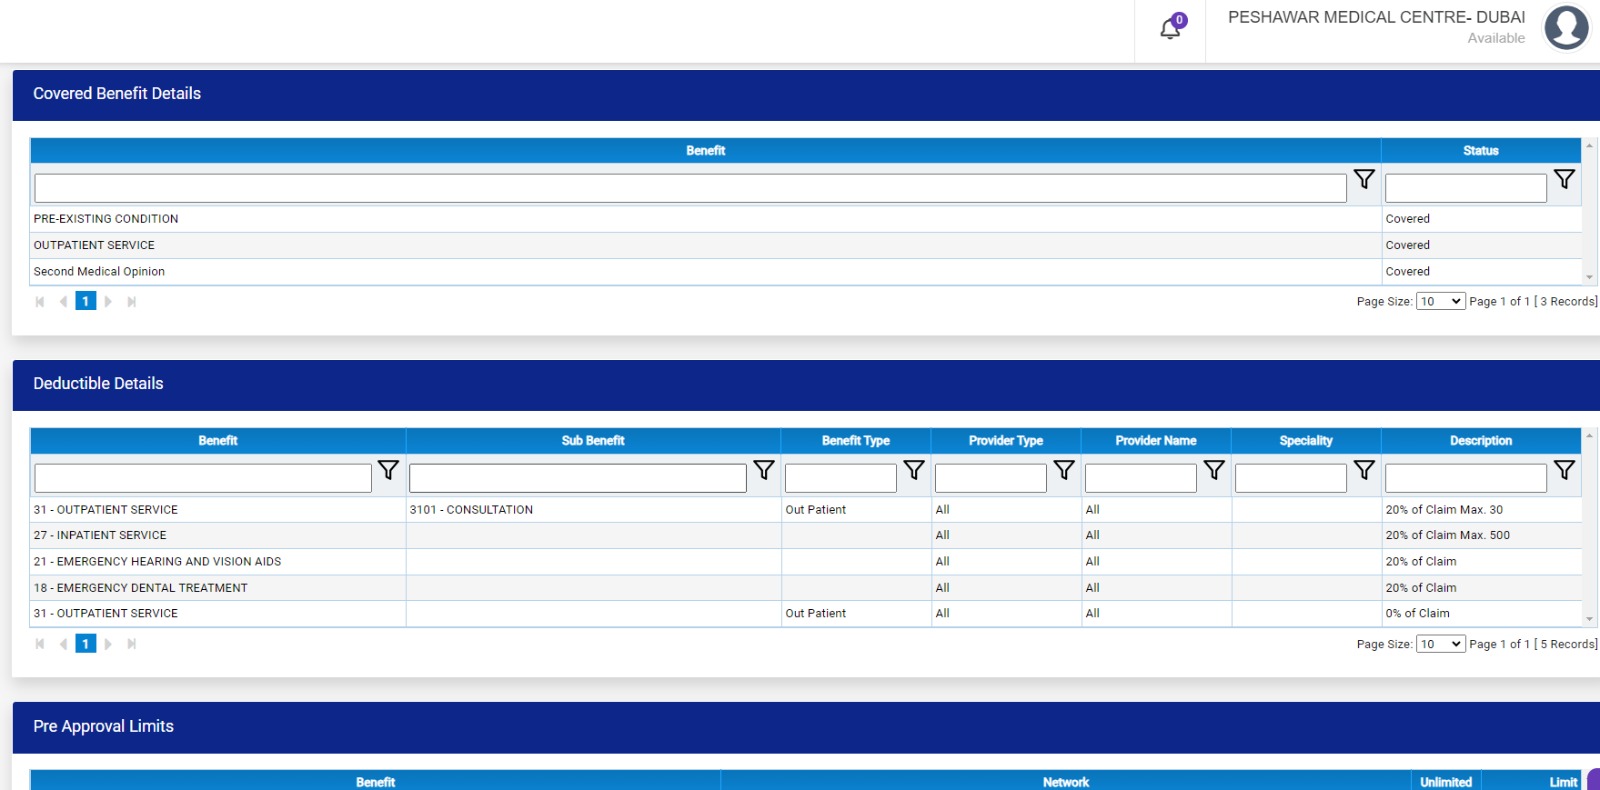Image resolution: width=1600 pixels, height=790 pixels.
Task: Go to next page in Deductible Details pager
Action: (108, 644)
